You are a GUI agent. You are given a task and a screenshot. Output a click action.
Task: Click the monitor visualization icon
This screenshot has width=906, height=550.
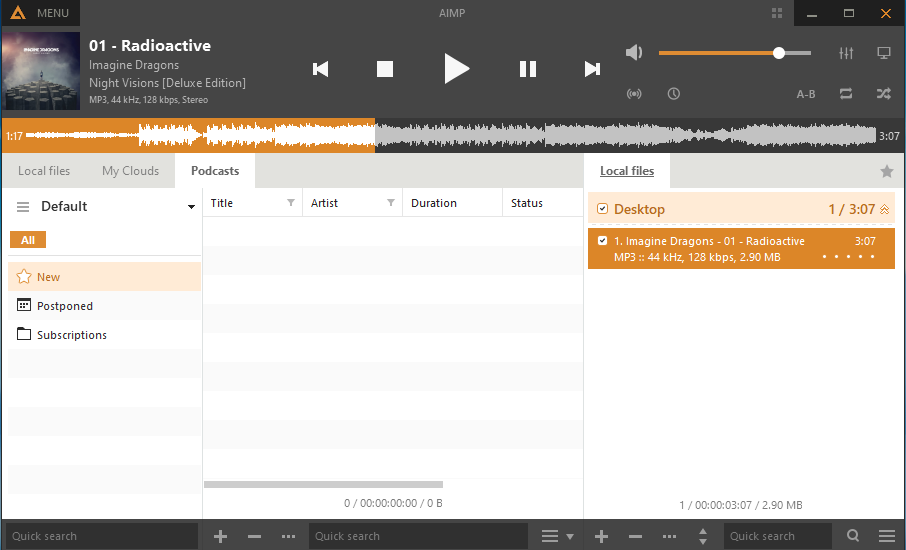point(884,53)
